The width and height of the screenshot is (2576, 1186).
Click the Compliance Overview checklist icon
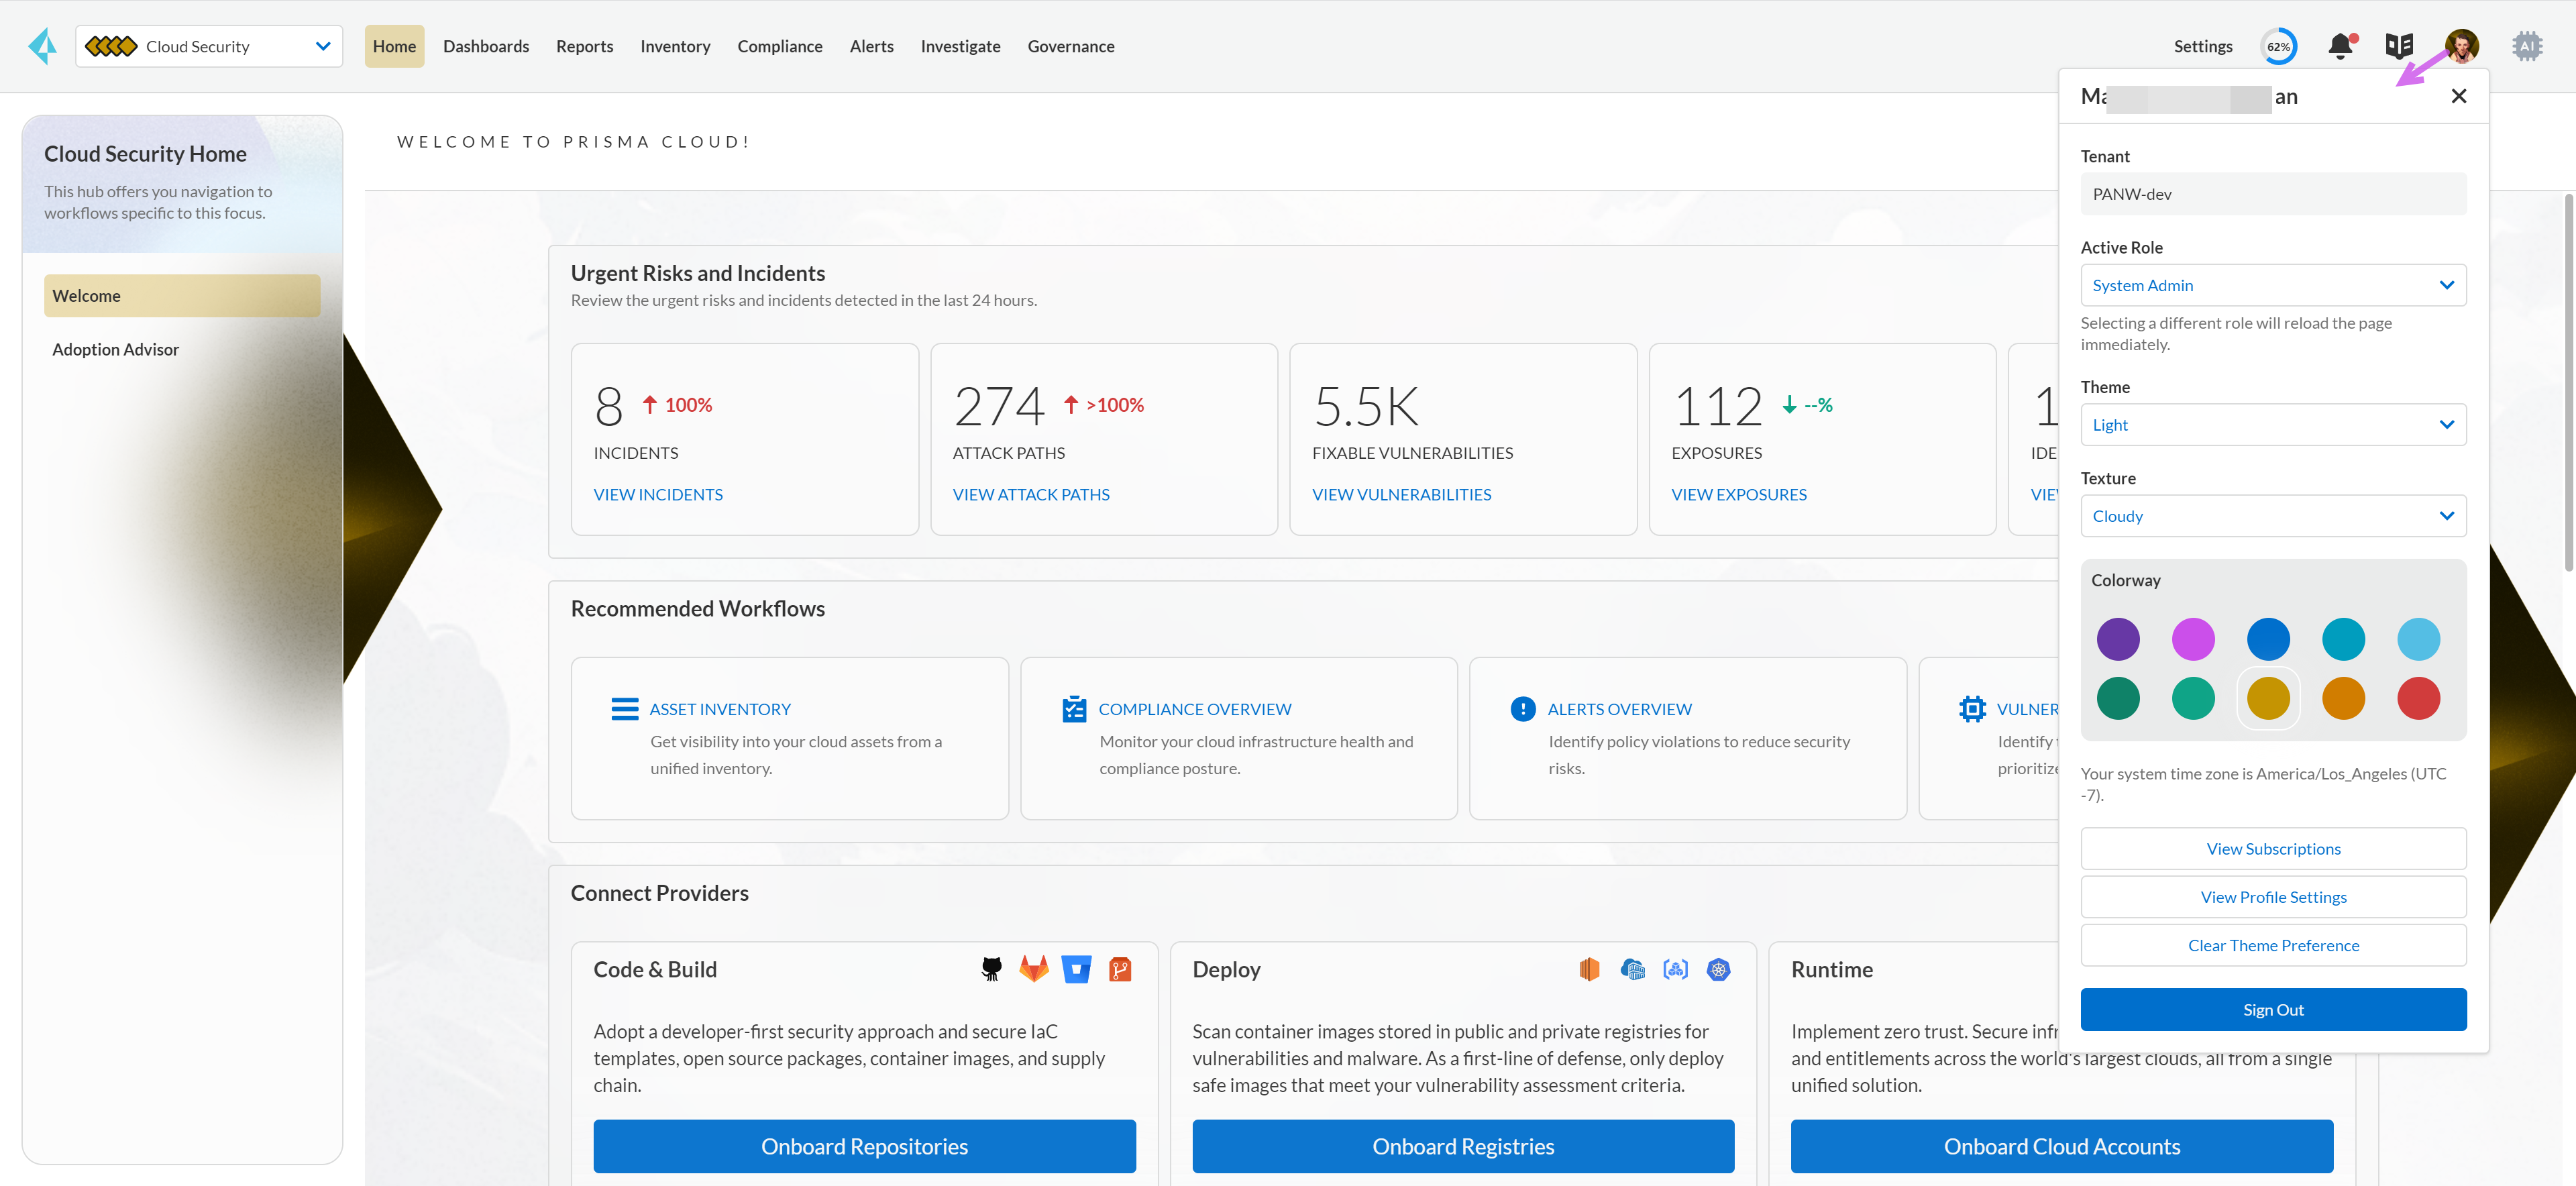click(1074, 709)
